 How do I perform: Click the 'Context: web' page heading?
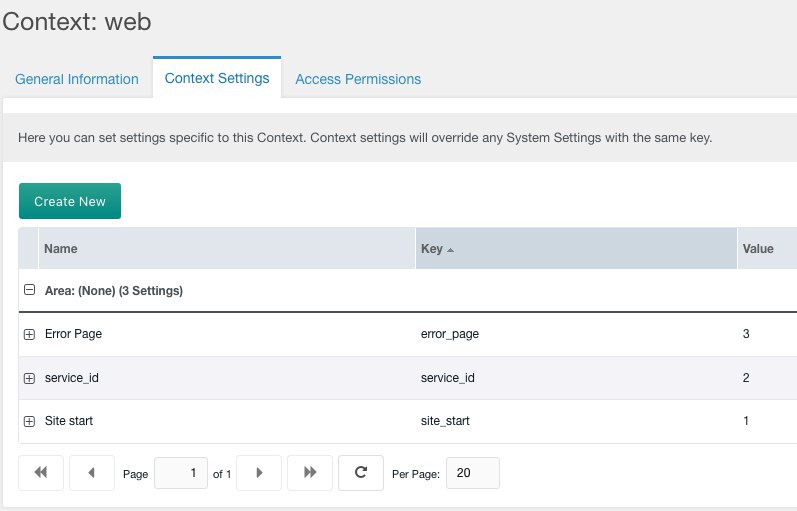pyautogui.click(x=77, y=22)
